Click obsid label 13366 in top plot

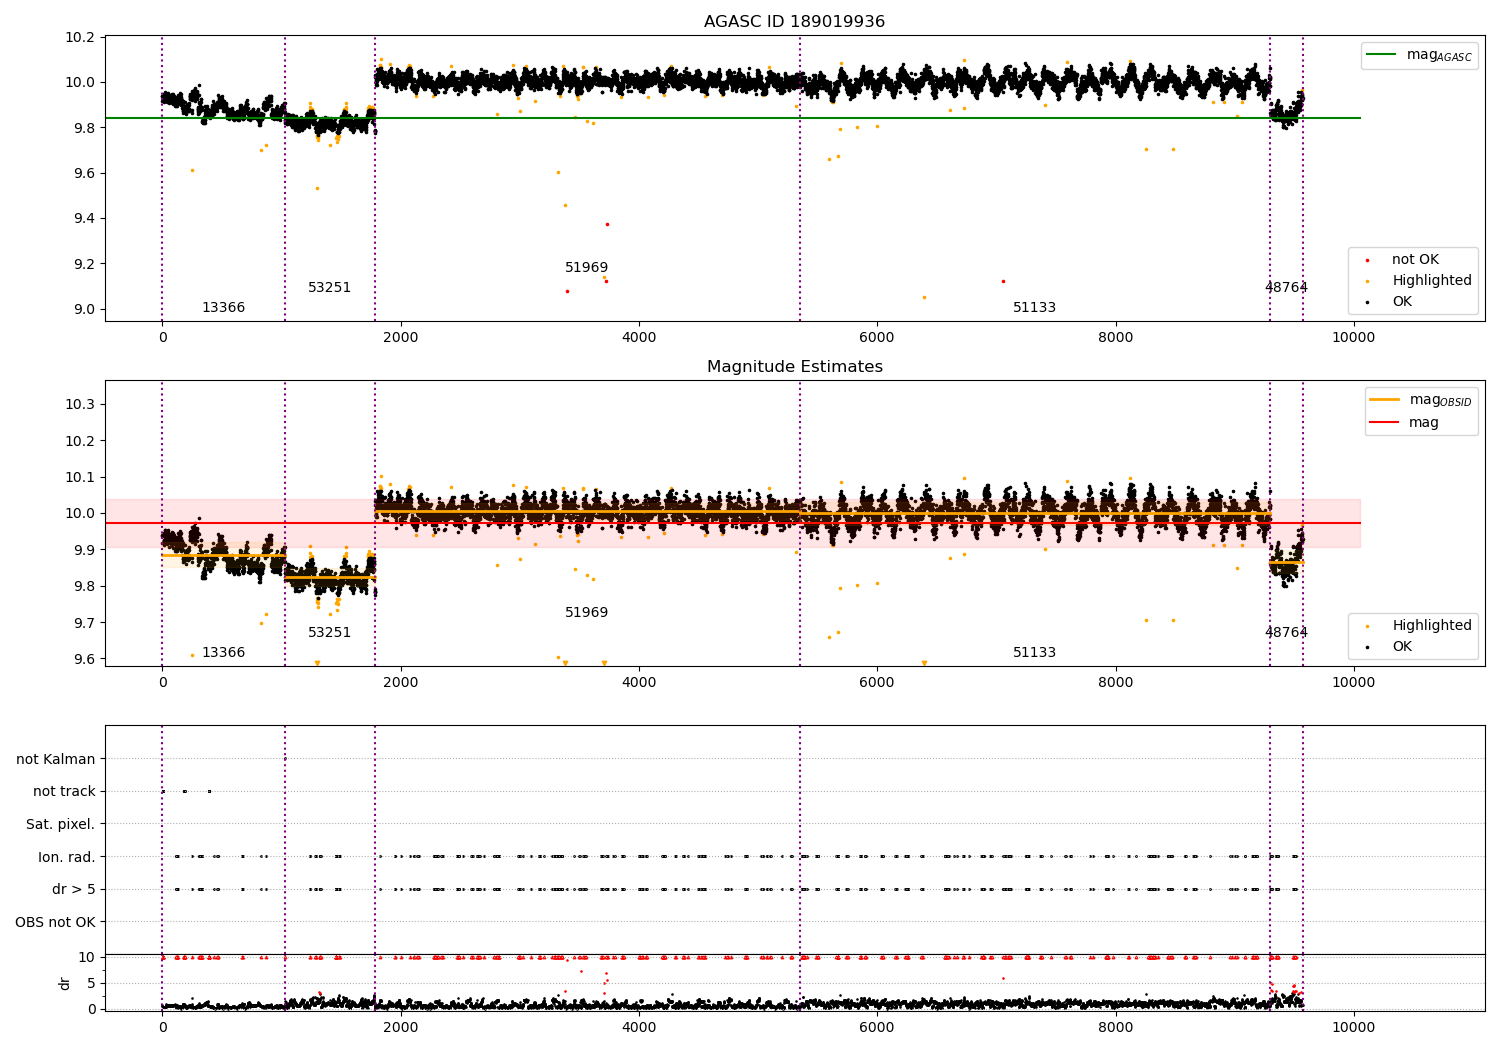[x=223, y=308]
